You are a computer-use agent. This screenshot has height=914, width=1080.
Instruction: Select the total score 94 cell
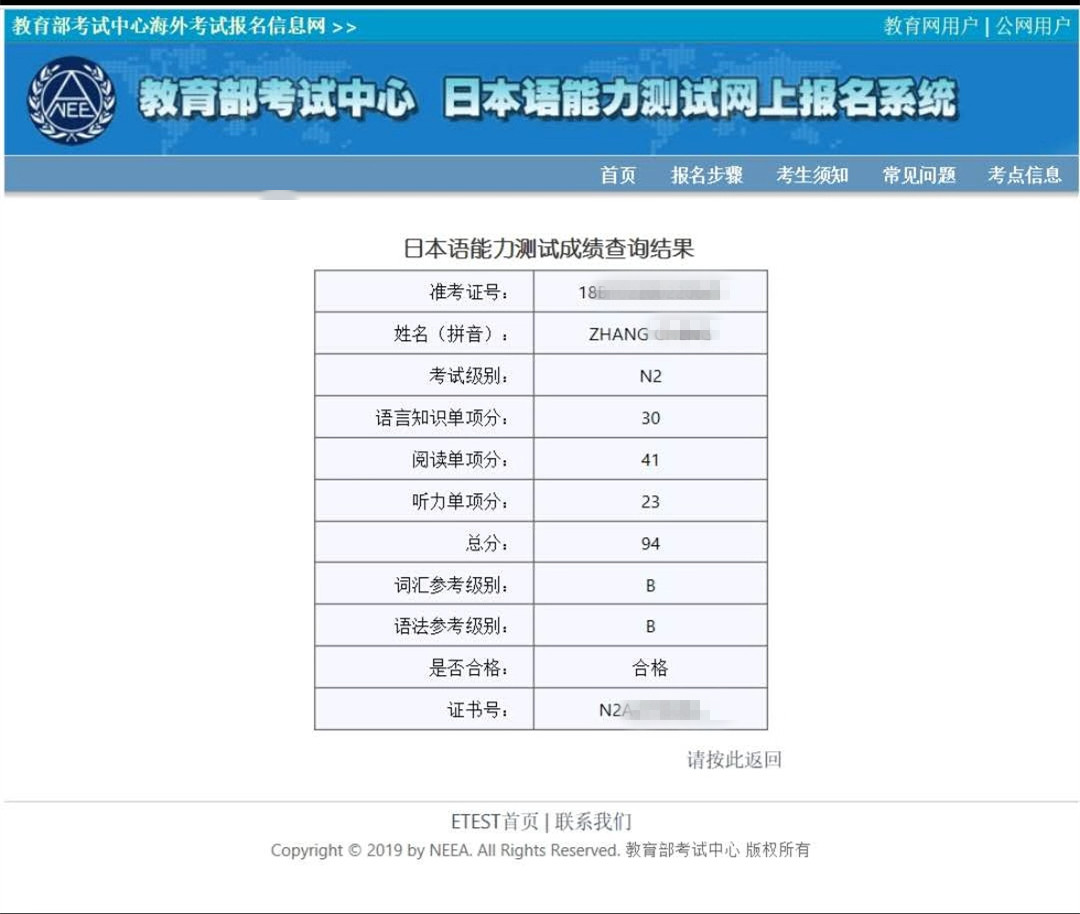[x=650, y=543]
